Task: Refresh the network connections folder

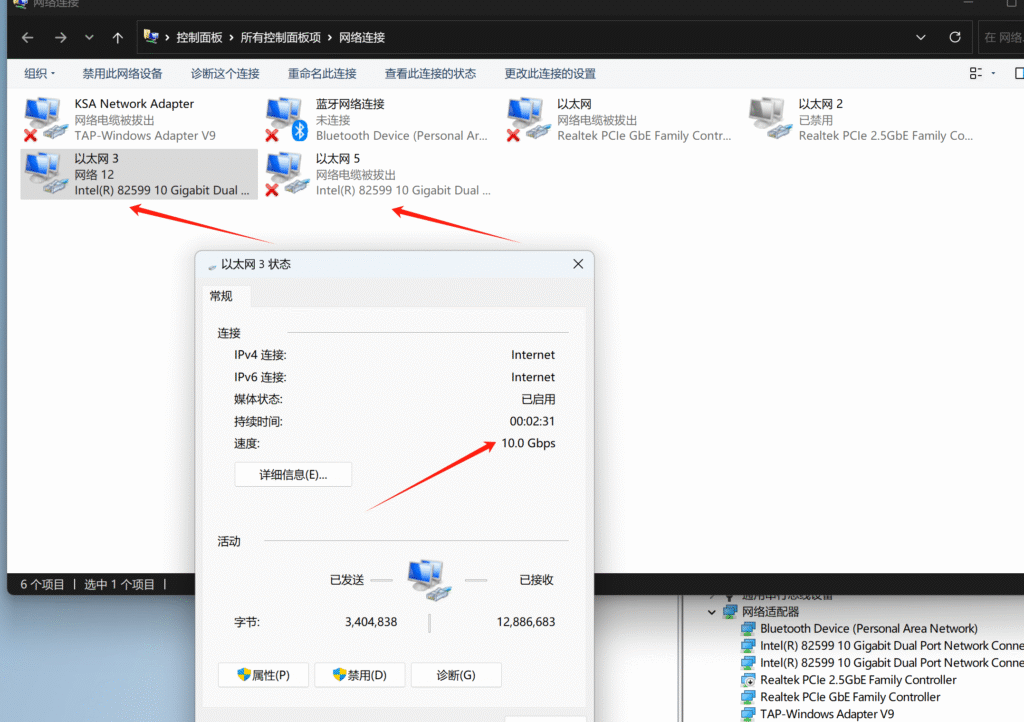Action: tap(955, 38)
